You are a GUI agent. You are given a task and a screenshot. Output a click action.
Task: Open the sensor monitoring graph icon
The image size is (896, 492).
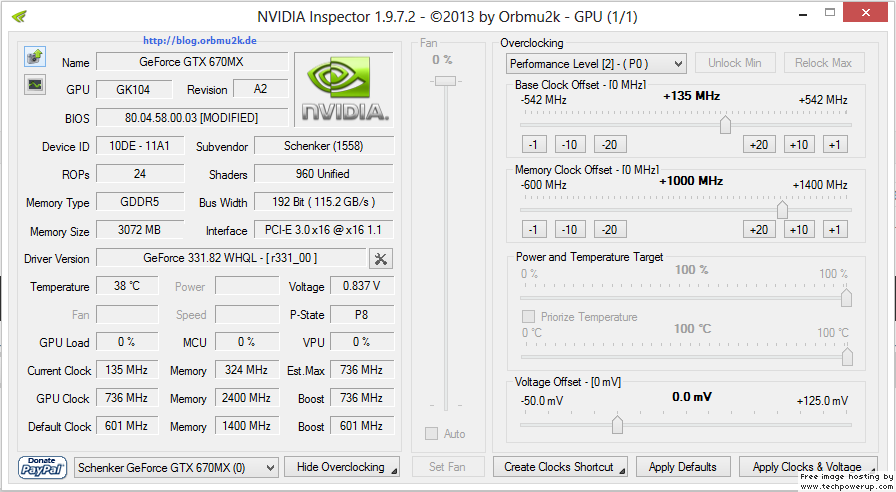point(35,85)
